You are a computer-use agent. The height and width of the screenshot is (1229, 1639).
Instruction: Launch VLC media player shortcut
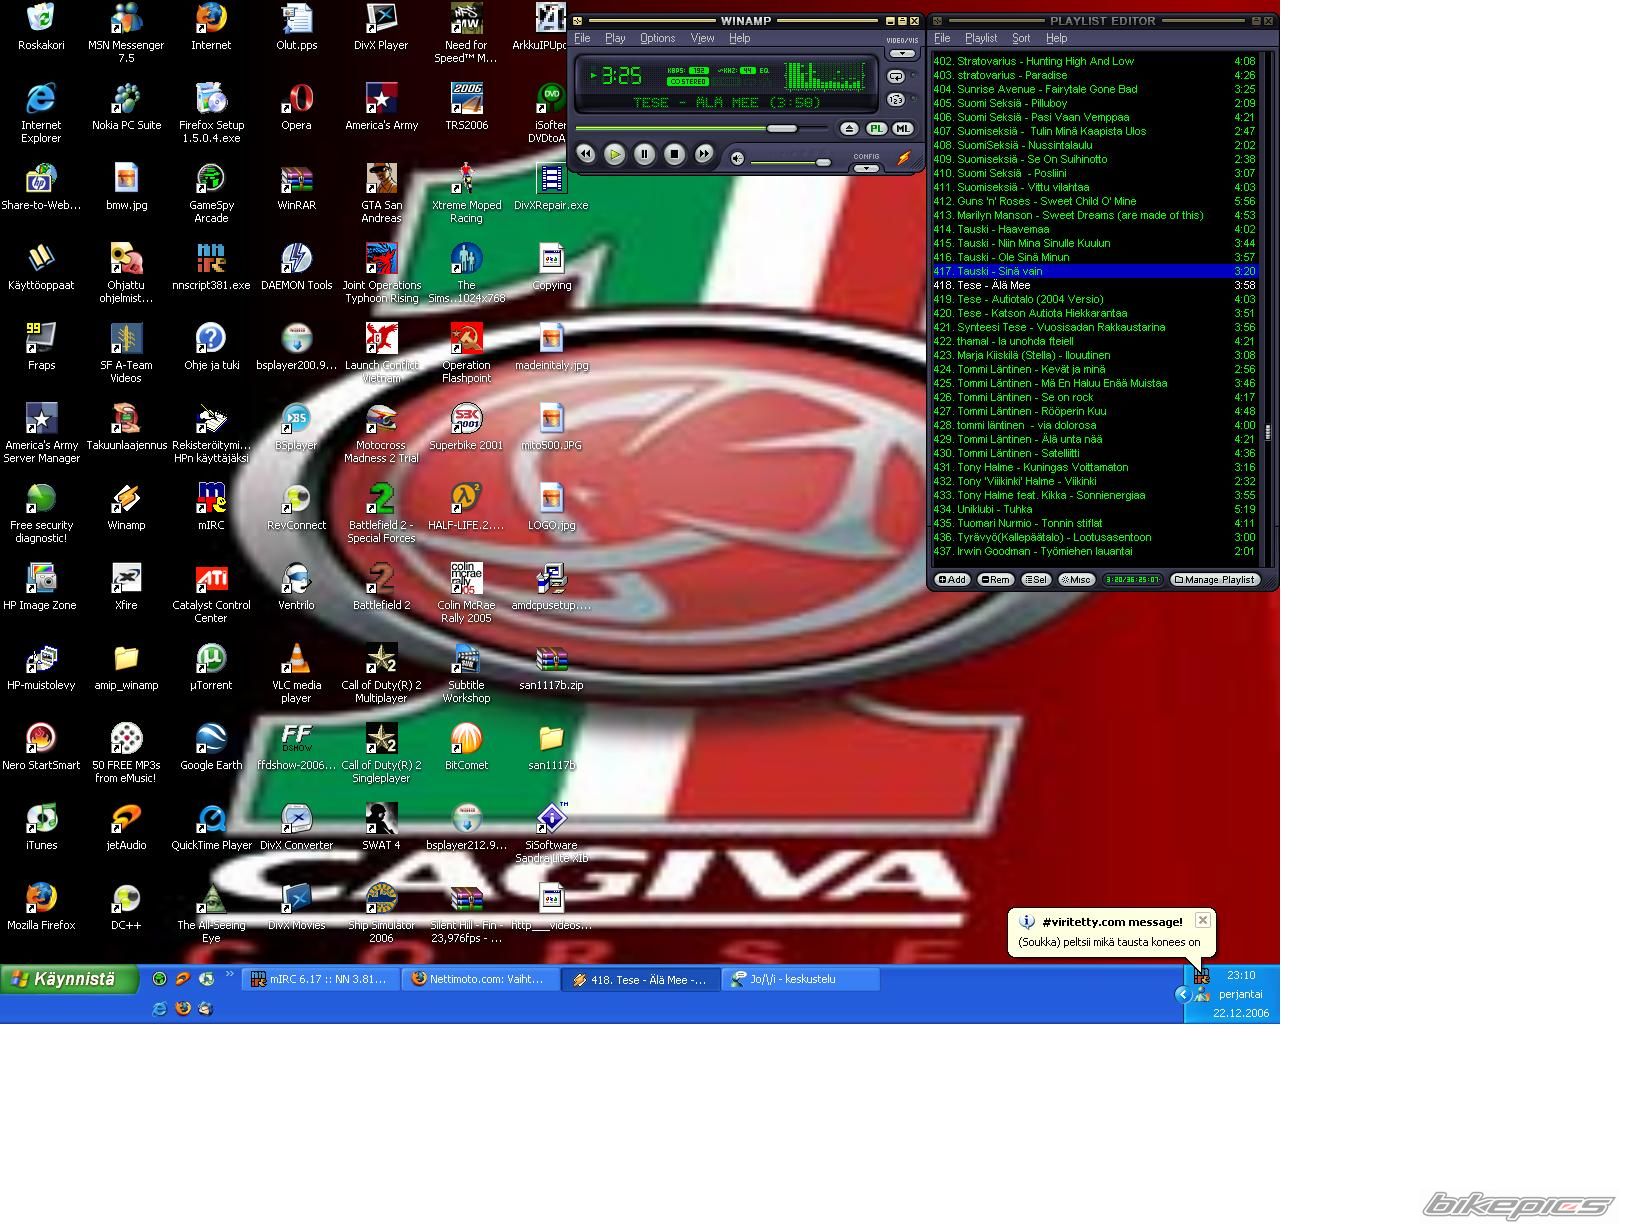296,672
